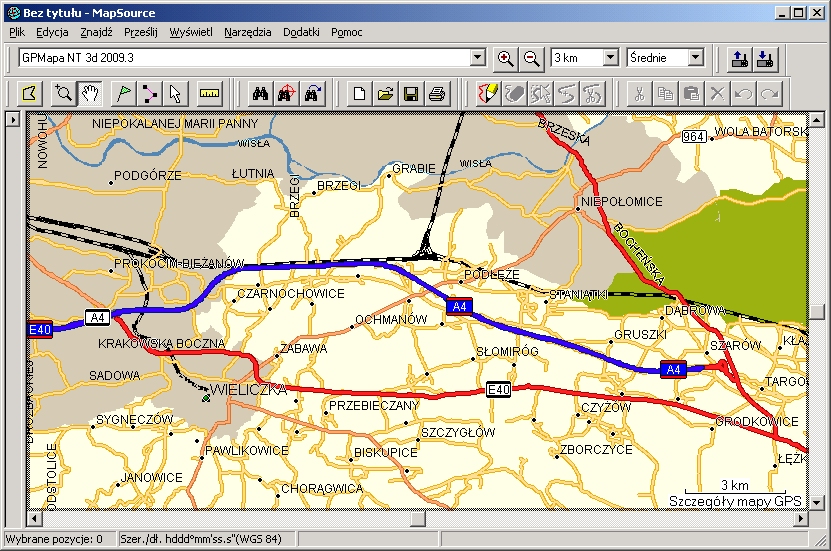Click the disabled Cut scissors icon
The width and height of the screenshot is (831, 551).
(x=639, y=94)
